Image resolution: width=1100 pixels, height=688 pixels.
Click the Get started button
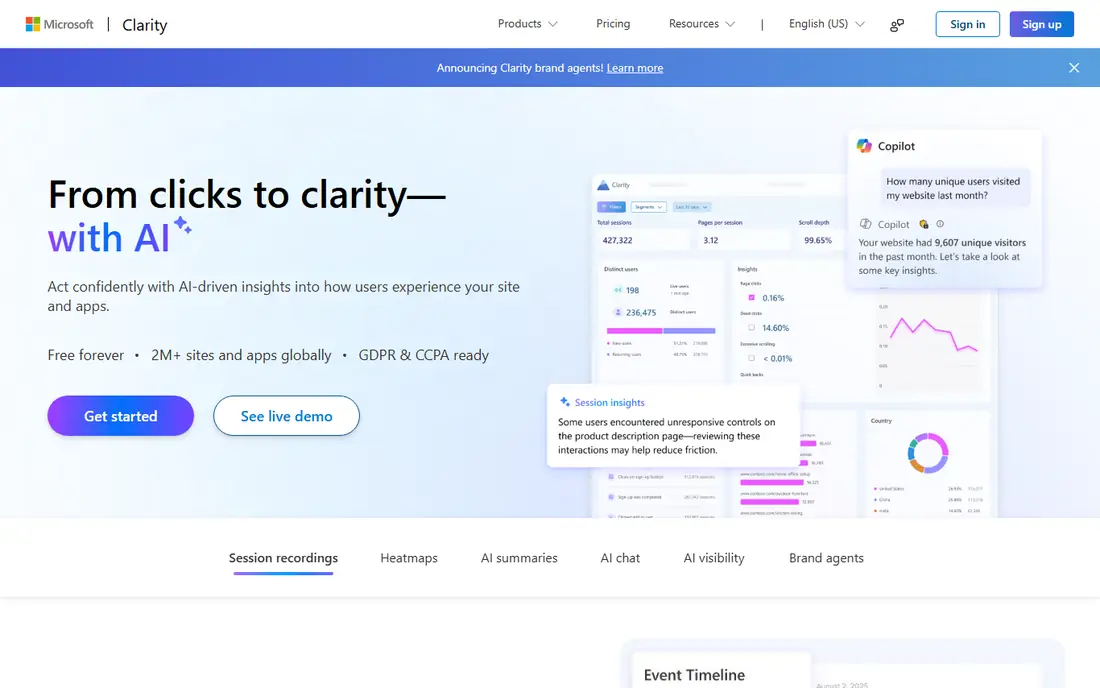[x=121, y=416]
